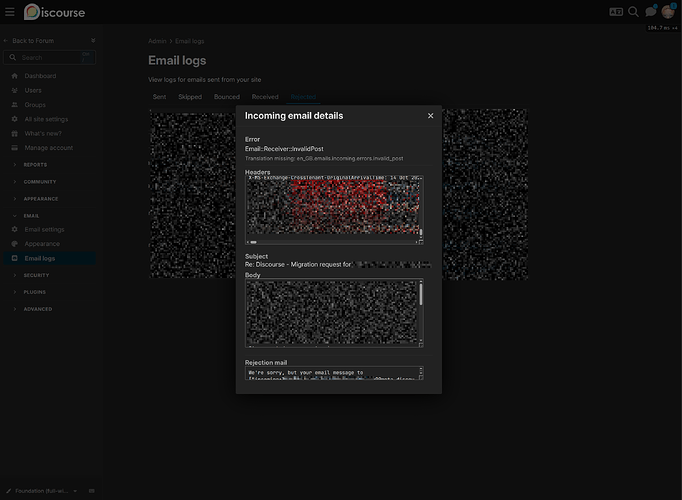This screenshot has width=682, height=500.
Task: Switch to the Skipped tab
Action: (190, 97)
